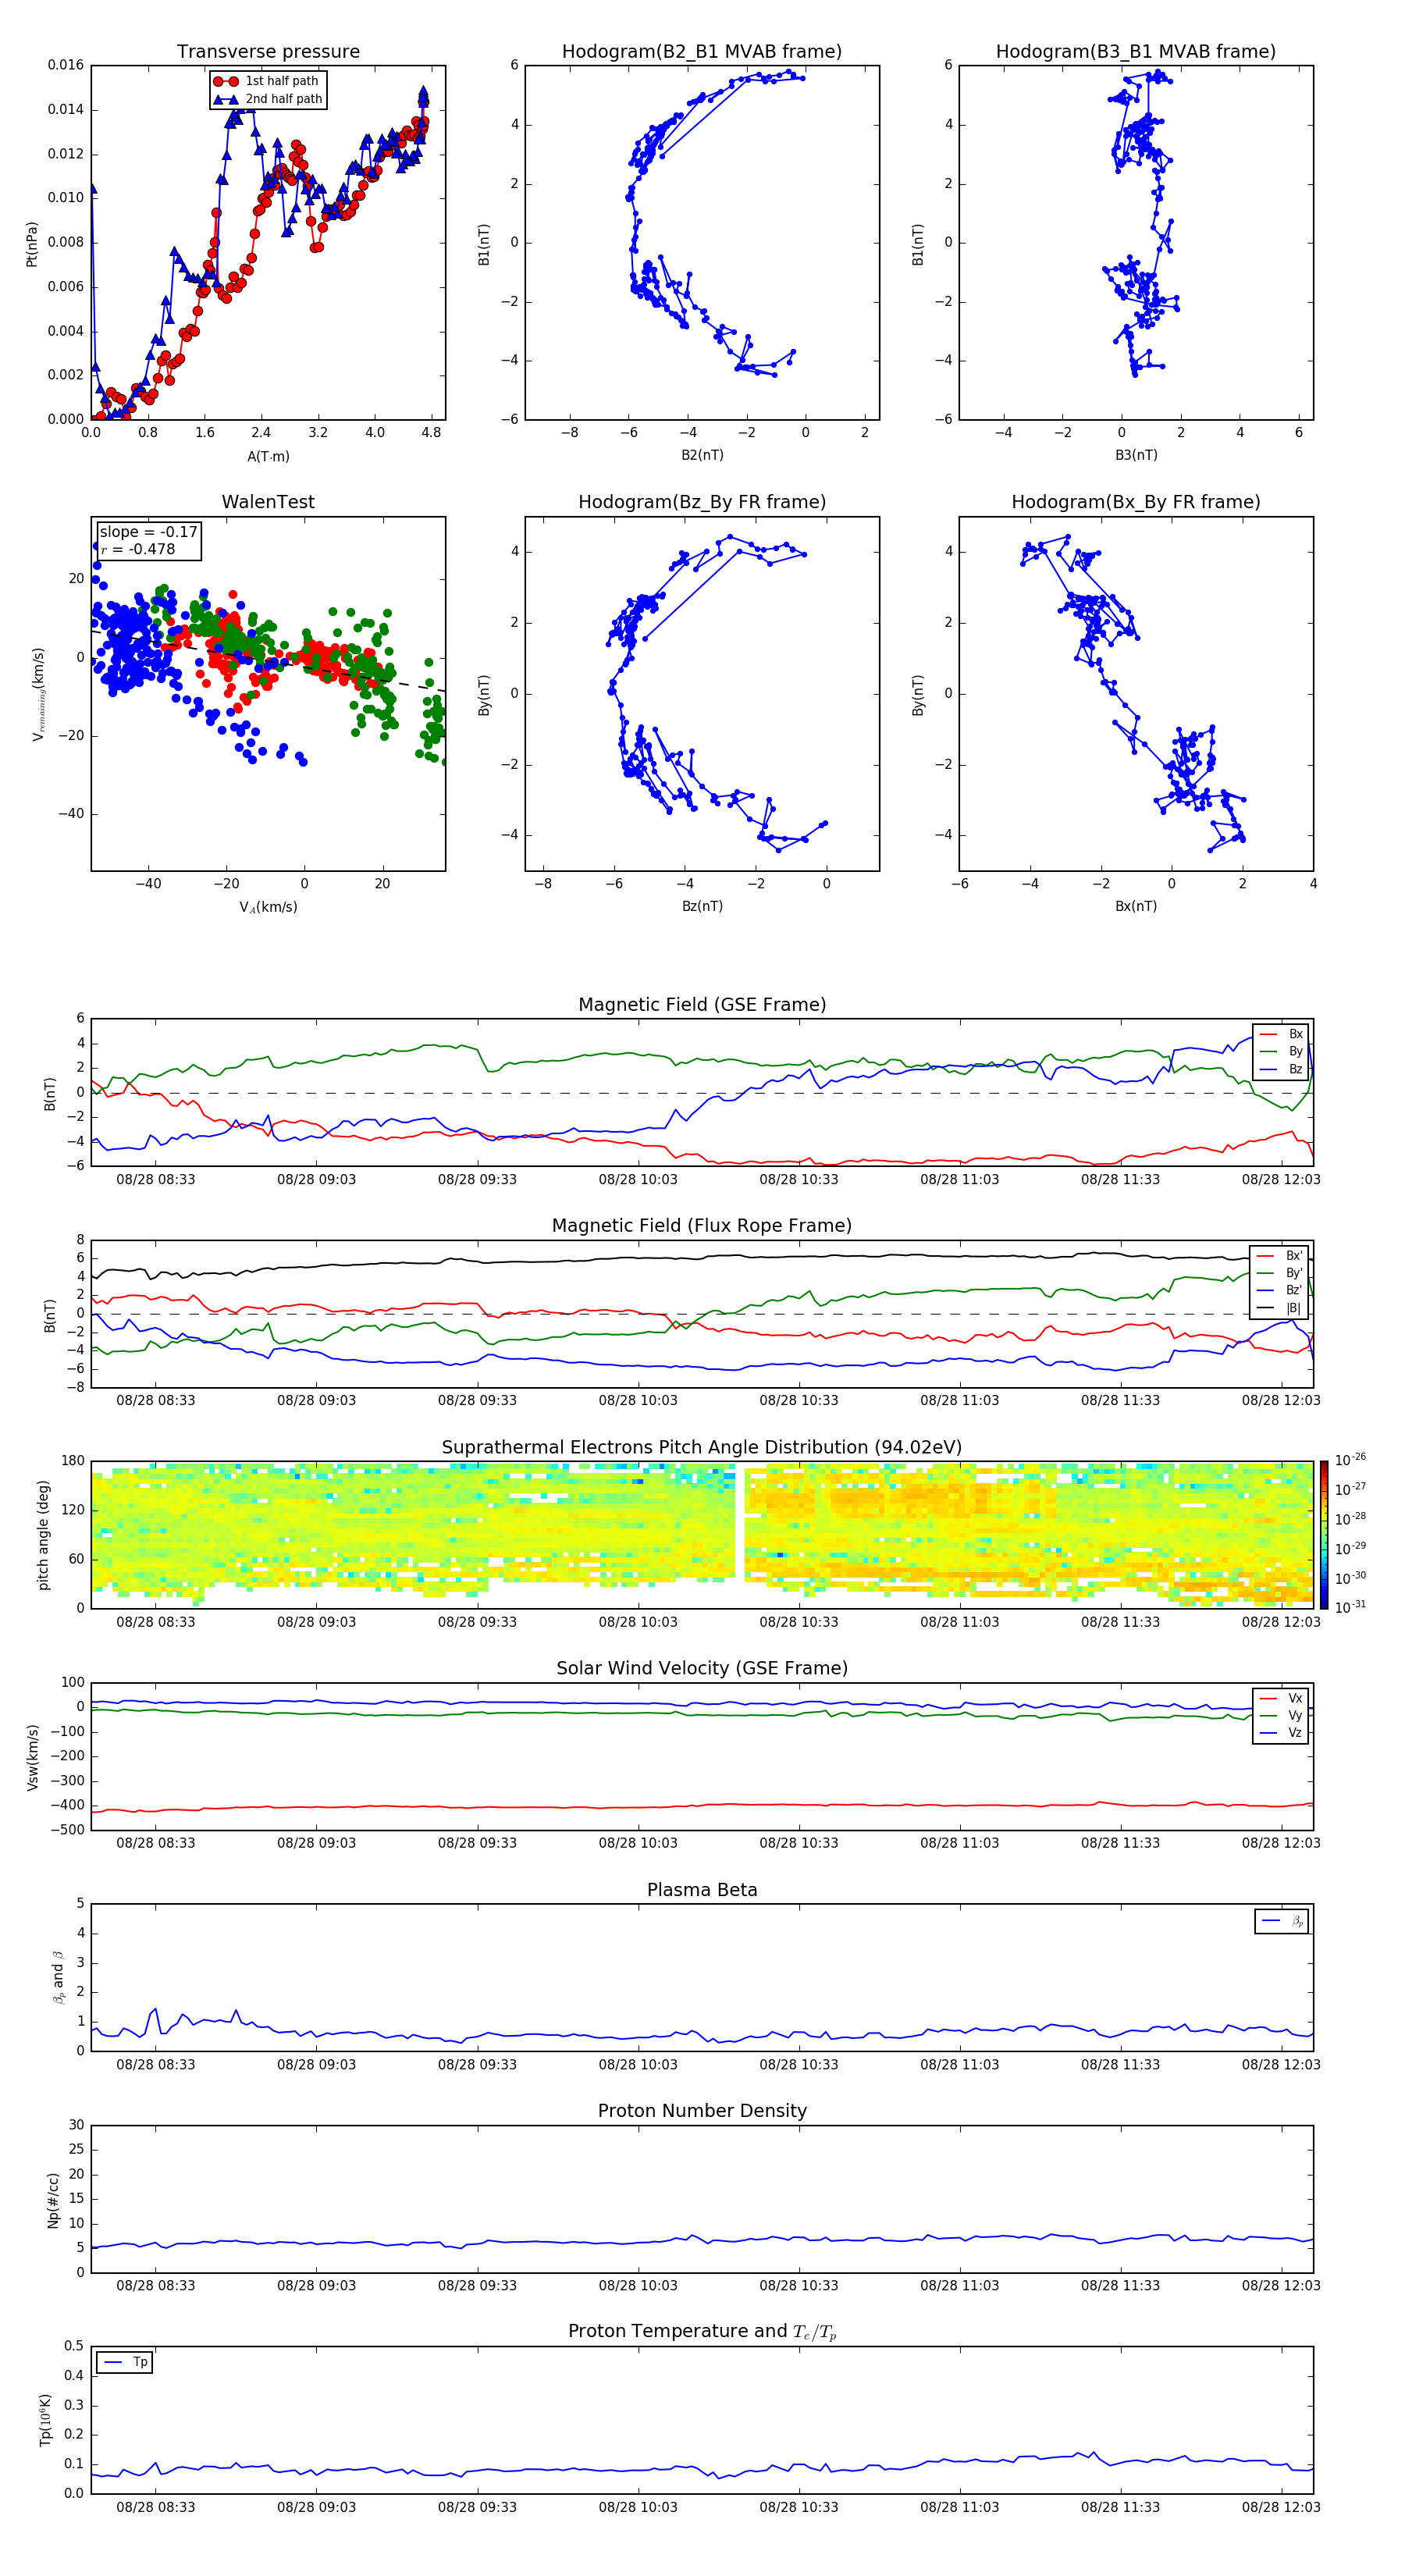This screenshot has height=2576, width=1405.
Task: Click Suprathermal Electrons Pitch Angle Distribution title
Action: click(702, 1448)
